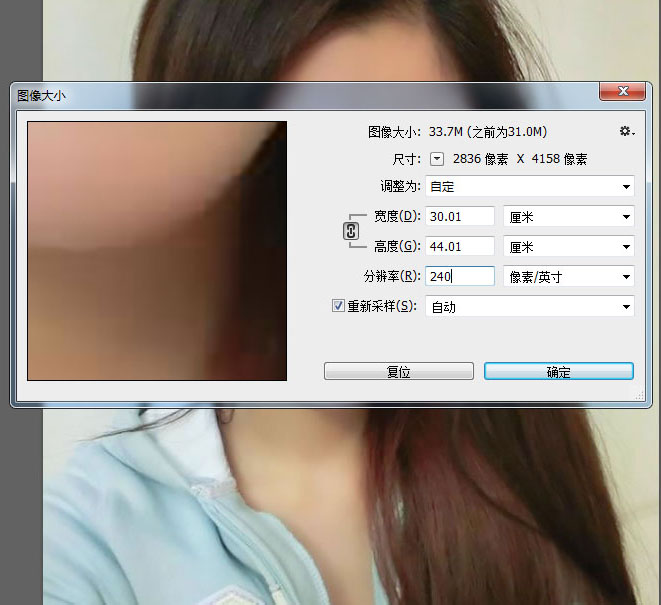The width and height of the screenshot is (661, 605).
Task: Click the 分辨率 input field with 240
Action: 460,276
